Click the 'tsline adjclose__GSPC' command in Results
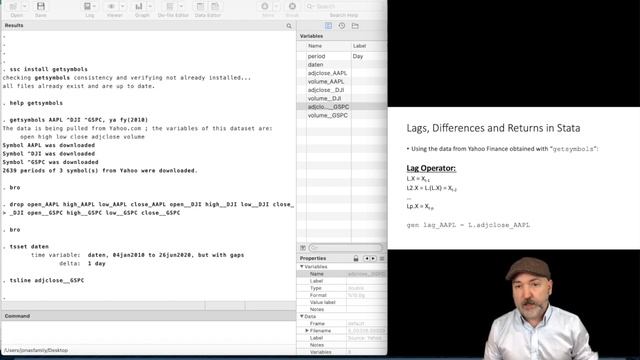 point(47,280)
